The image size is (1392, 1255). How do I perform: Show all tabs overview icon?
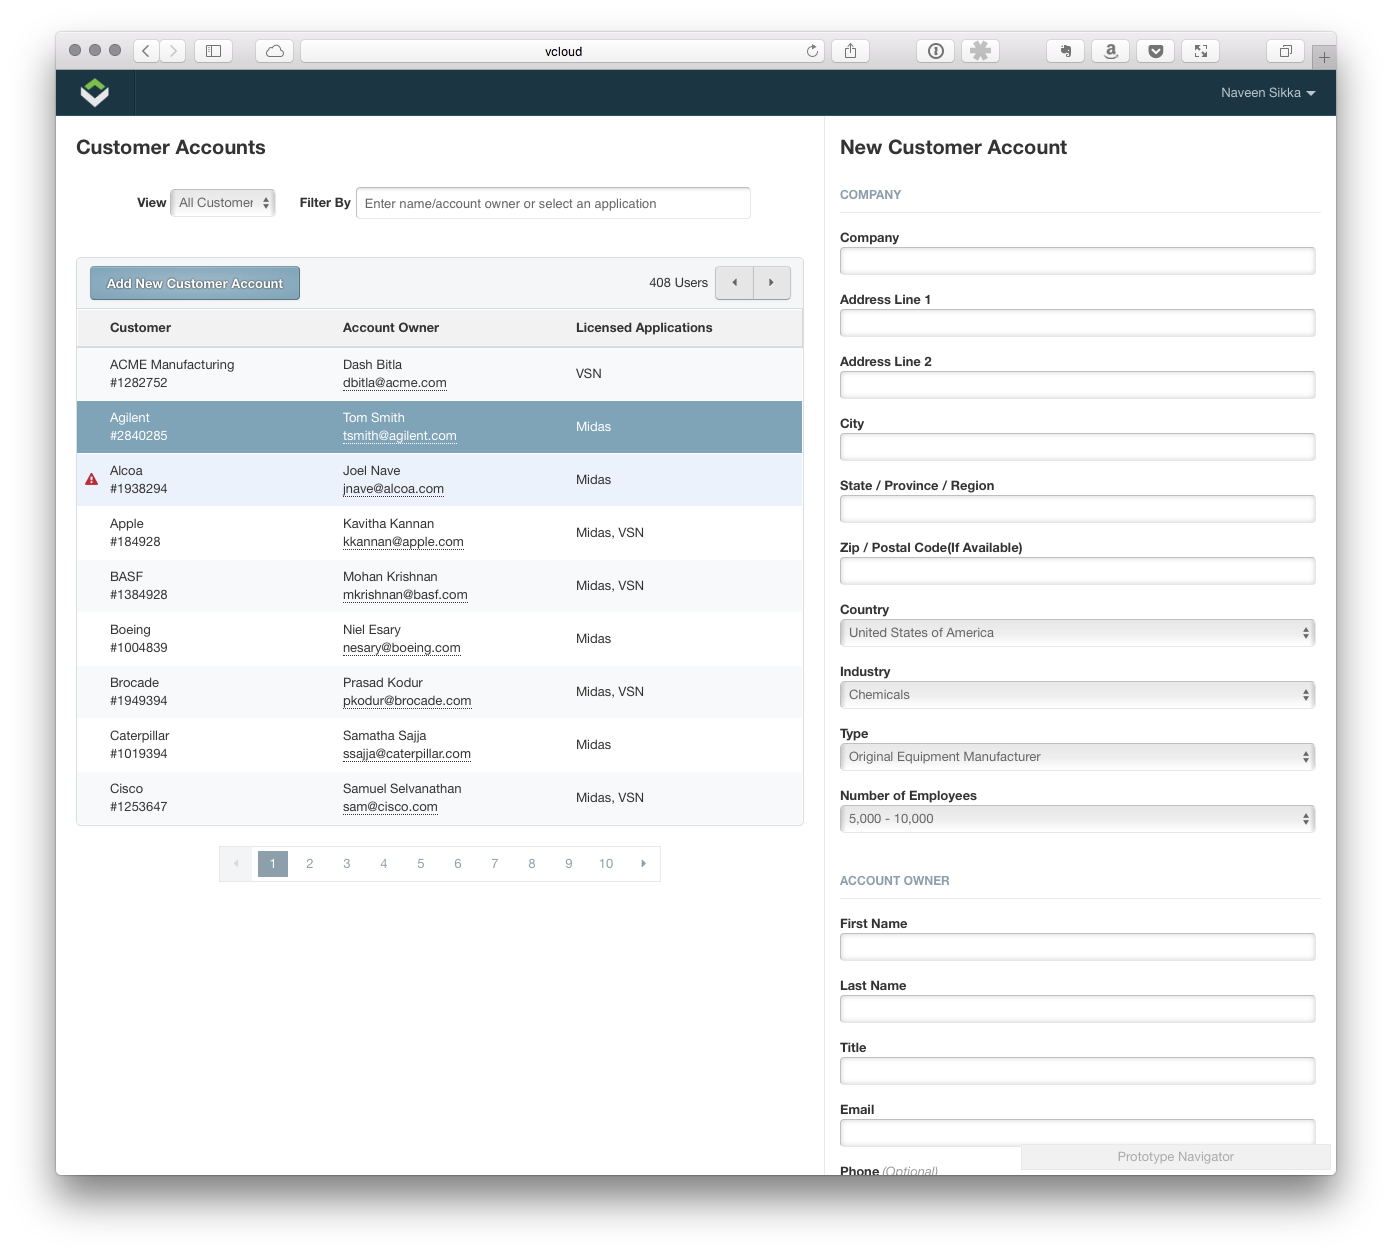point(1285,51)
